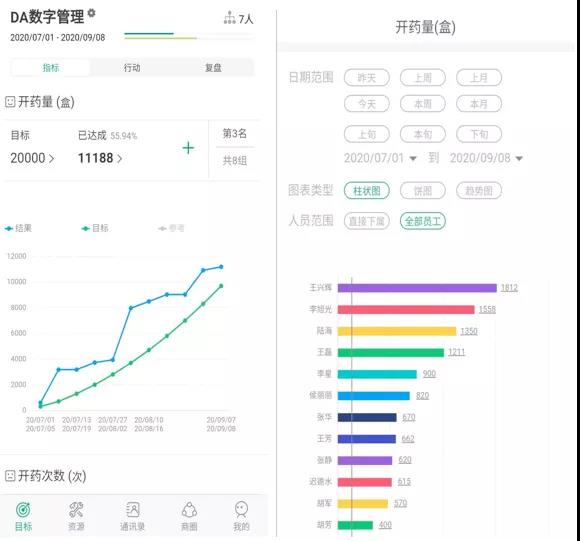Viewport: 580px width, 541px height.
Task: Click the purple 1812 bar
Action: [x=417, y=288]
